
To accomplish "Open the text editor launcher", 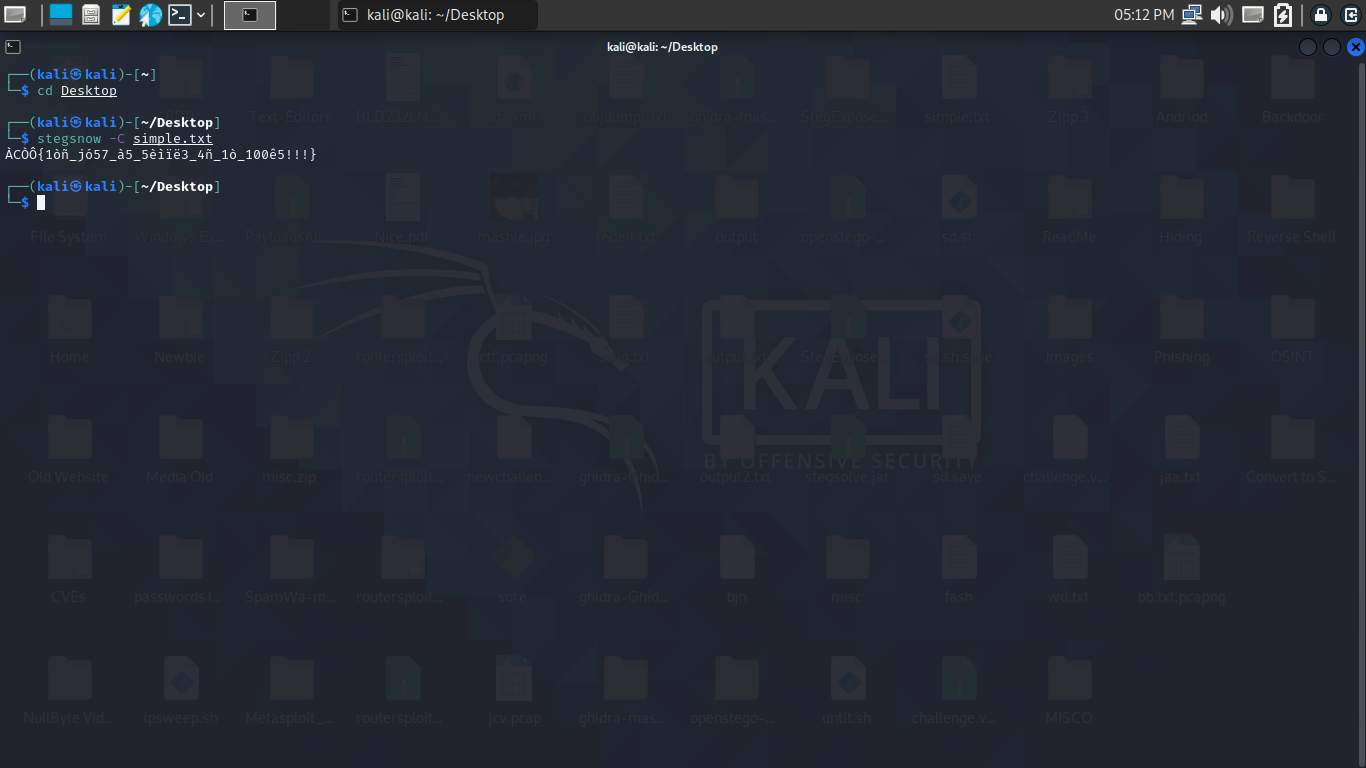I will [x=121, y=14].
